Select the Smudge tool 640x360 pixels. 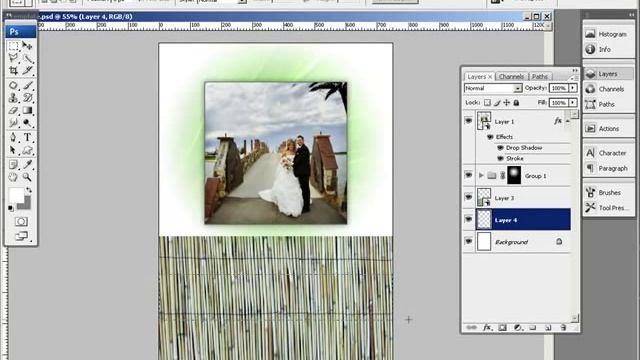coord(13,122)
